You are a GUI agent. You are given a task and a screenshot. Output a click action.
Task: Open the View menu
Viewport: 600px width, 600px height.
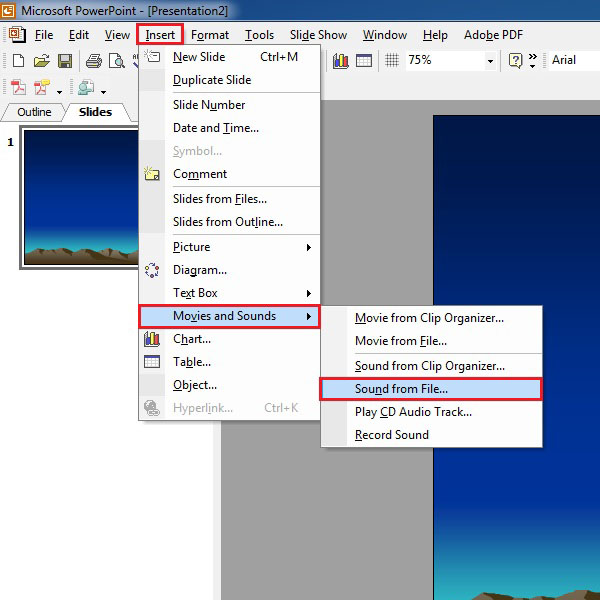117,35
